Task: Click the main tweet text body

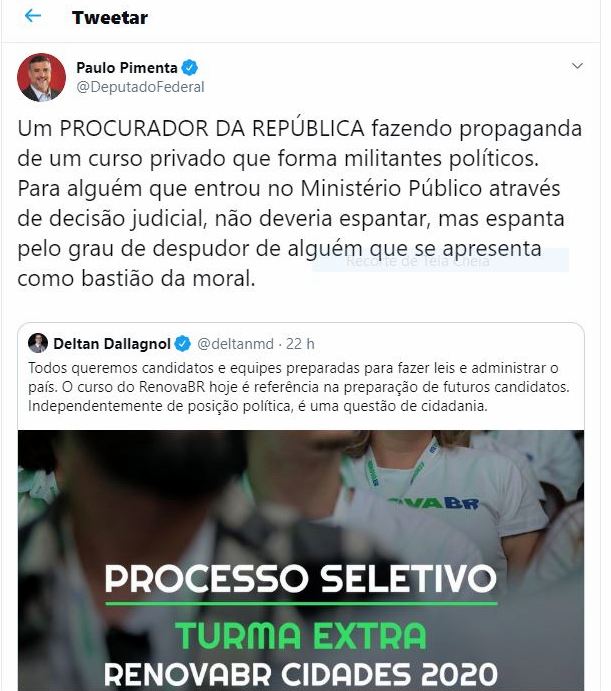Action: coord(300,203)
